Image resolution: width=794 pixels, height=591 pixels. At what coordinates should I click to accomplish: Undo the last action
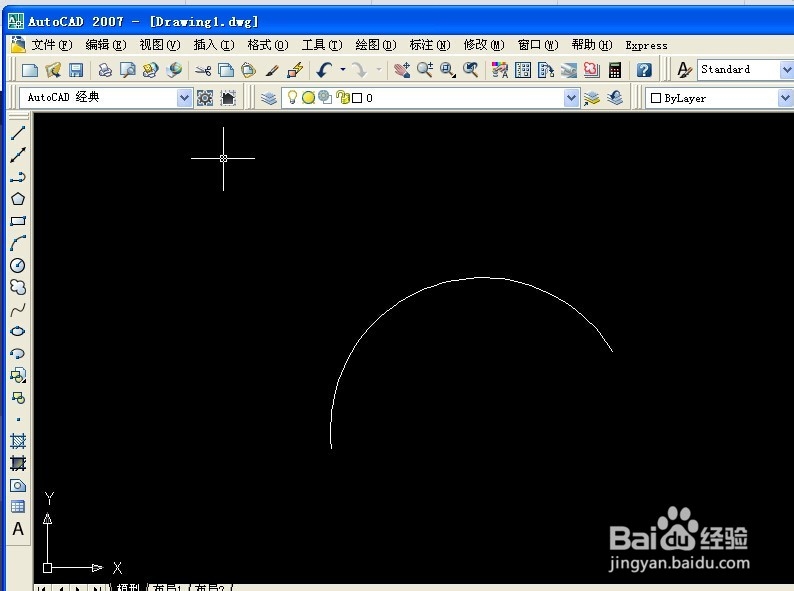tap(324, 70)
